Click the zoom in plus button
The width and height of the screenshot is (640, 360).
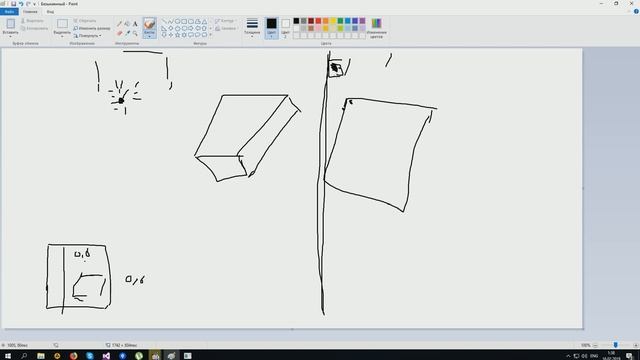click(636, 345)
